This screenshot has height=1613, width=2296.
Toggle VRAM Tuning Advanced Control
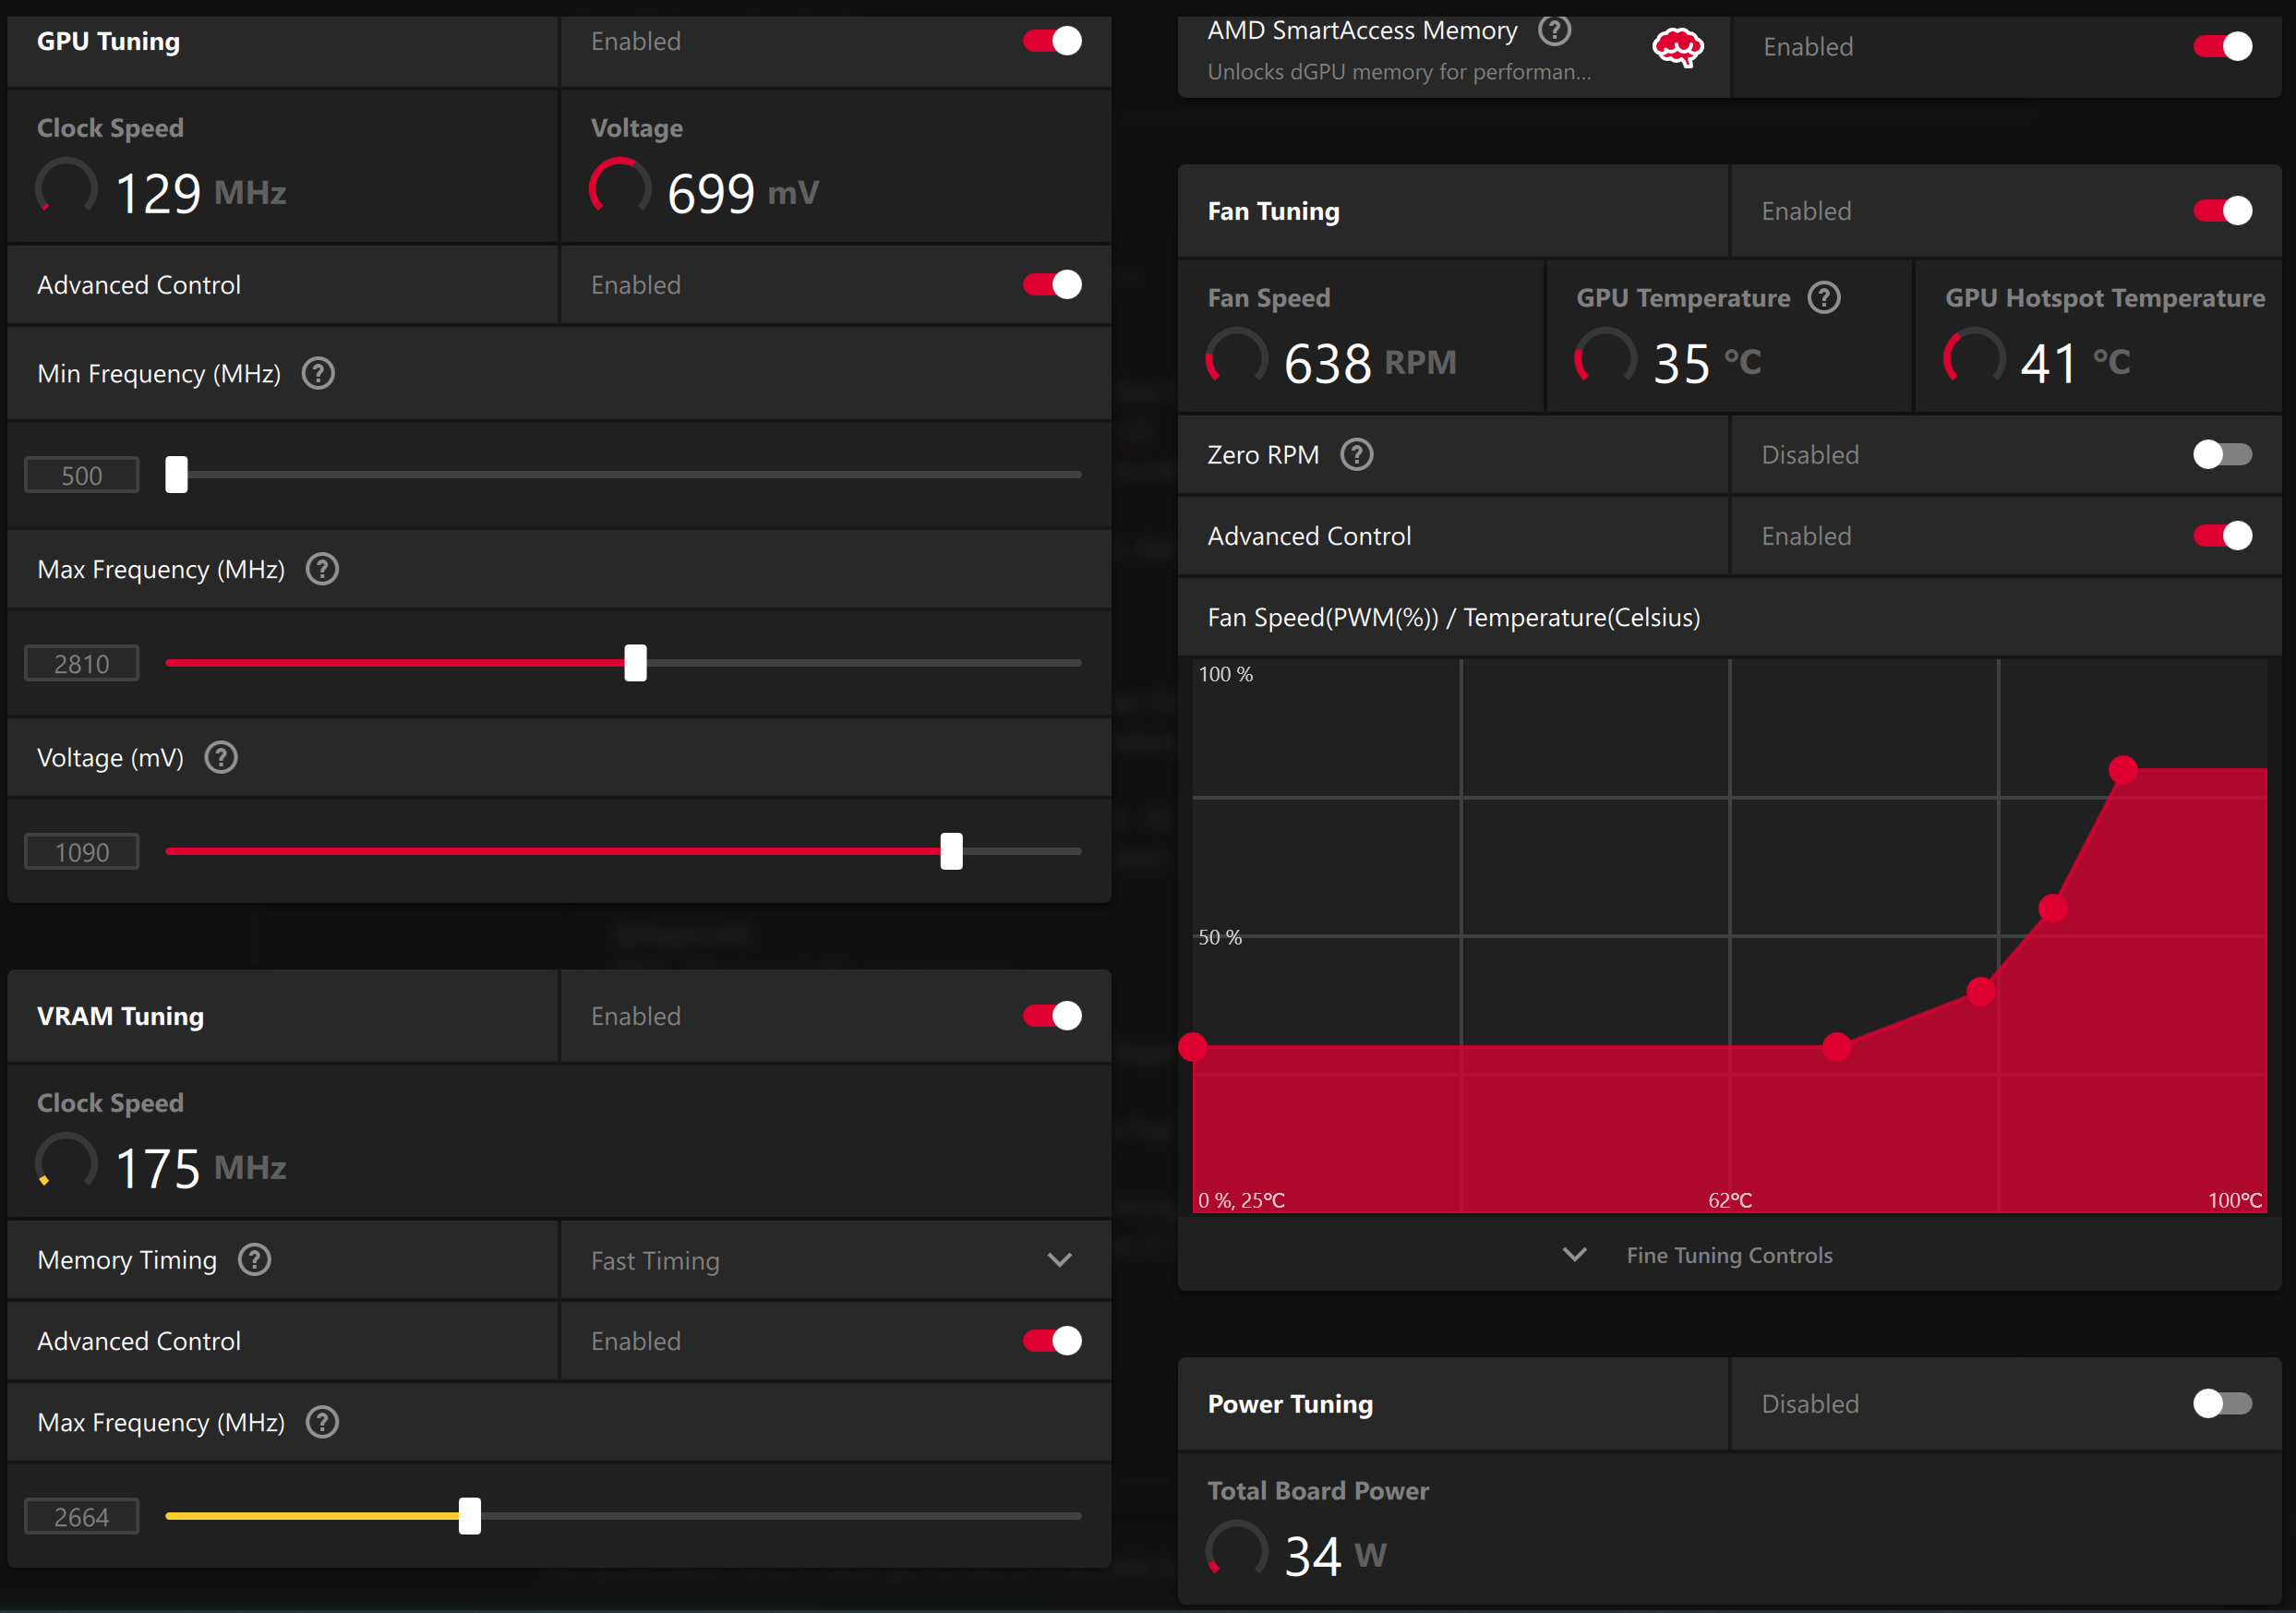pos(1052,1341)
